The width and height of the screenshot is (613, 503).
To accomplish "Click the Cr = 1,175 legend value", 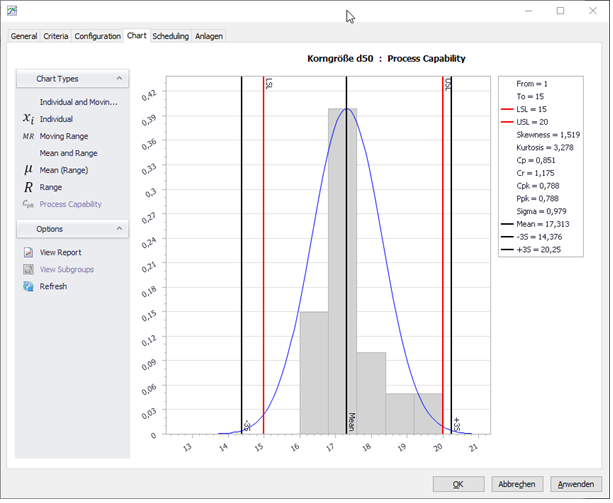I will pos(535,174).
